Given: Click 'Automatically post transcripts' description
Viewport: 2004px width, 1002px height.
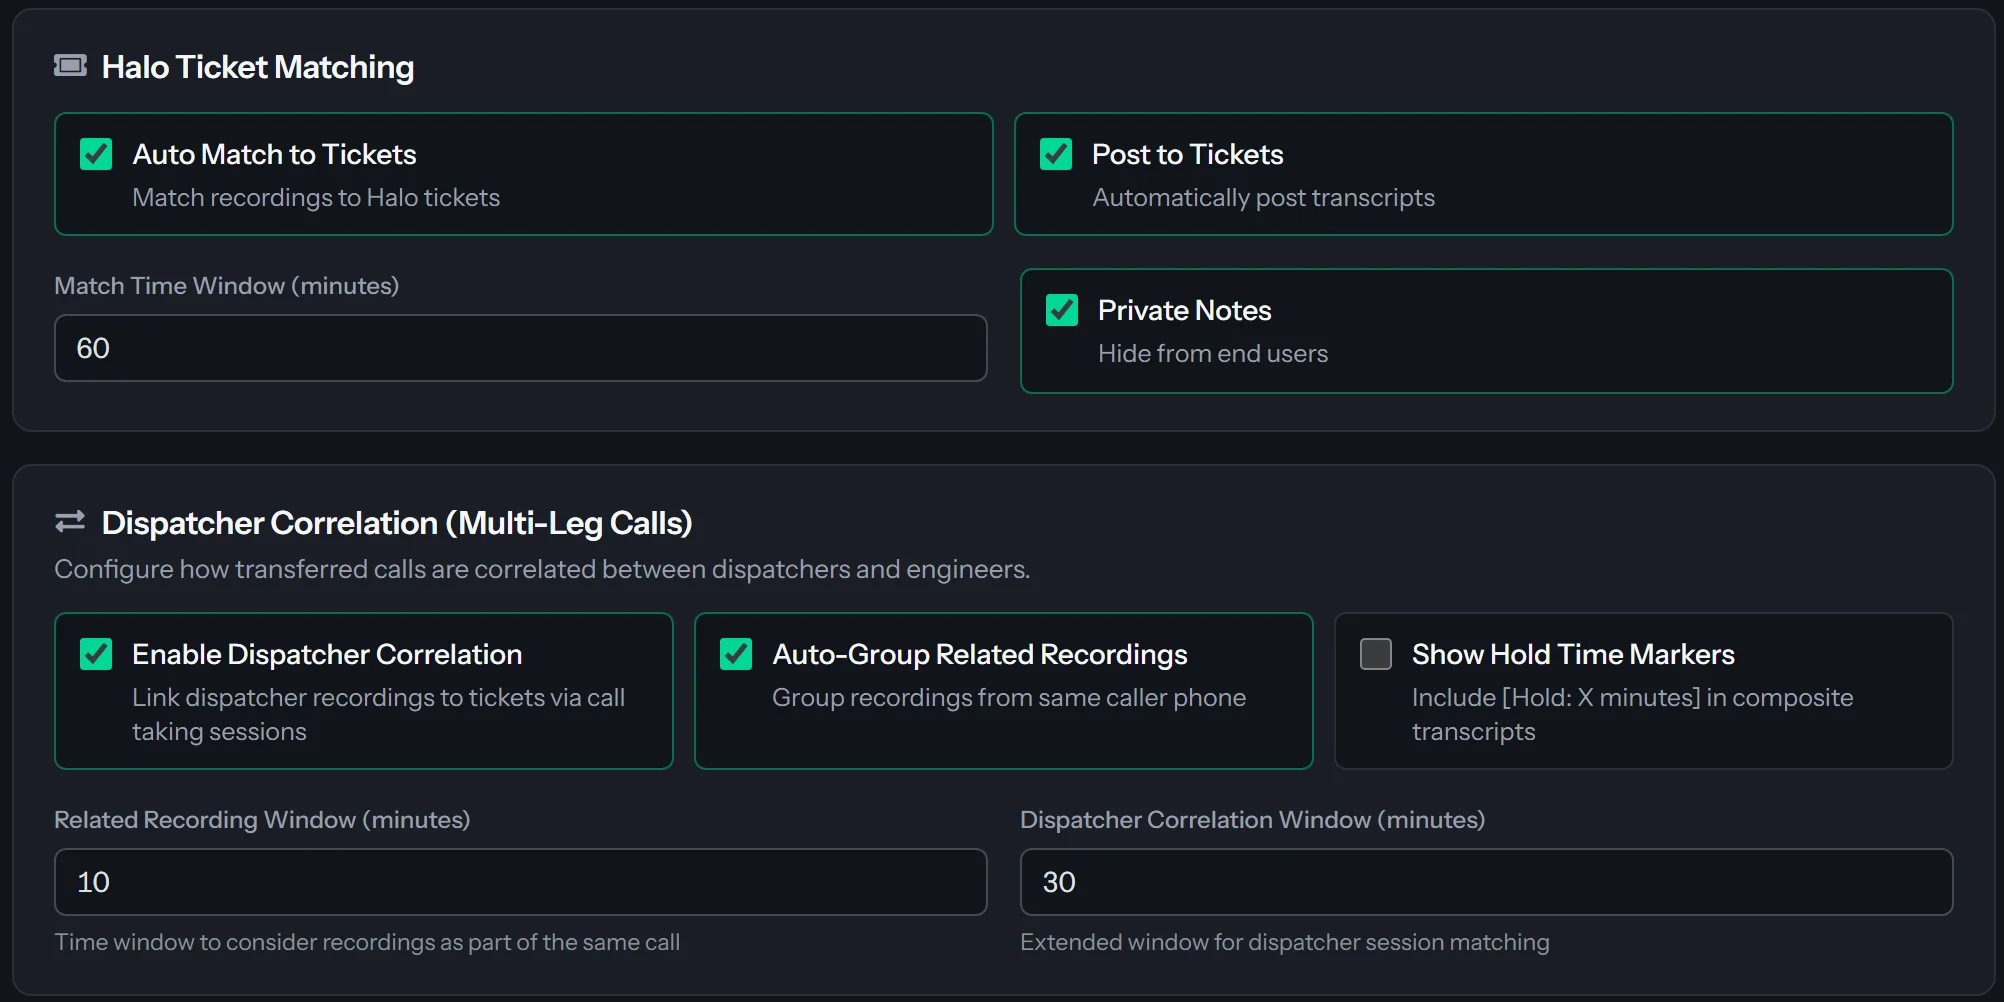Looking at the screenshot, I should [1263, 198].
